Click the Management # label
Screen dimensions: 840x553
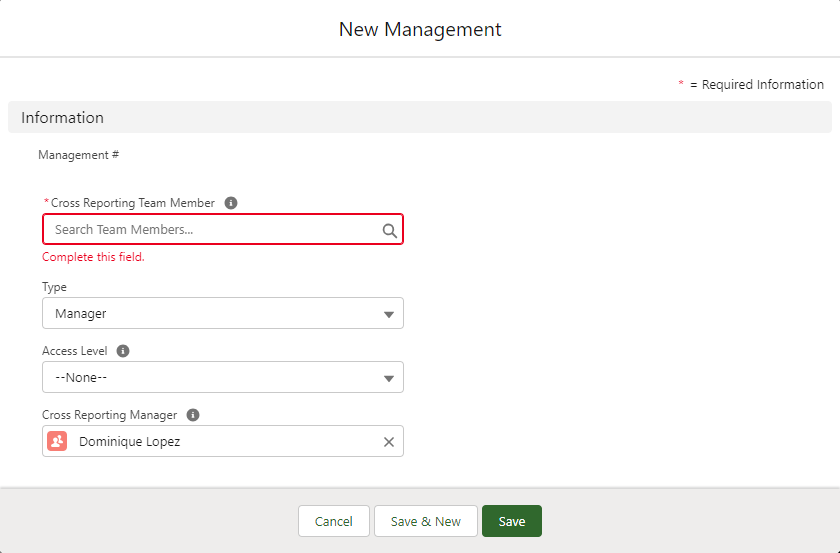coord(79,155)
